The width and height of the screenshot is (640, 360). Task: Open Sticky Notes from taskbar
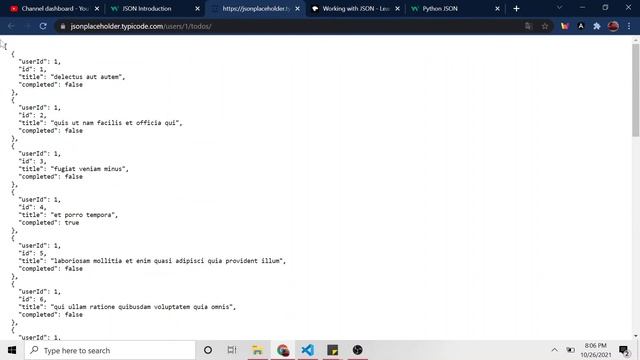[x=332, y=350]
